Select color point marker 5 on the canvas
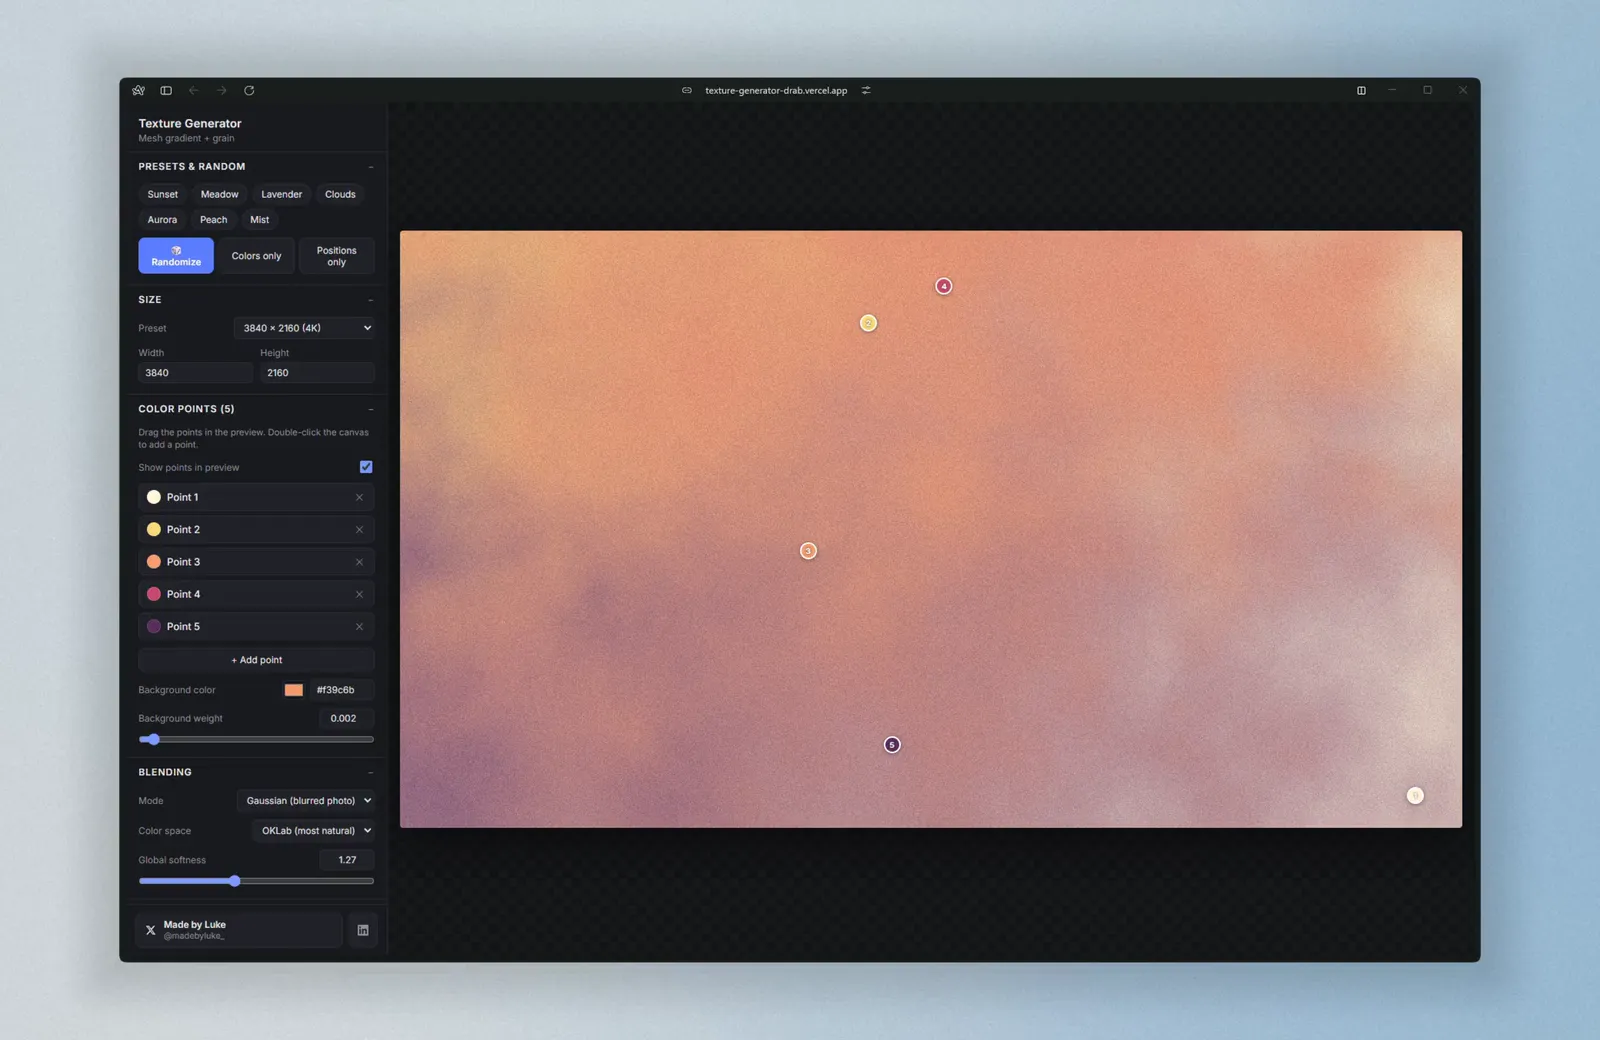This screenshot has width=1600, height=1040. (892, 744)
